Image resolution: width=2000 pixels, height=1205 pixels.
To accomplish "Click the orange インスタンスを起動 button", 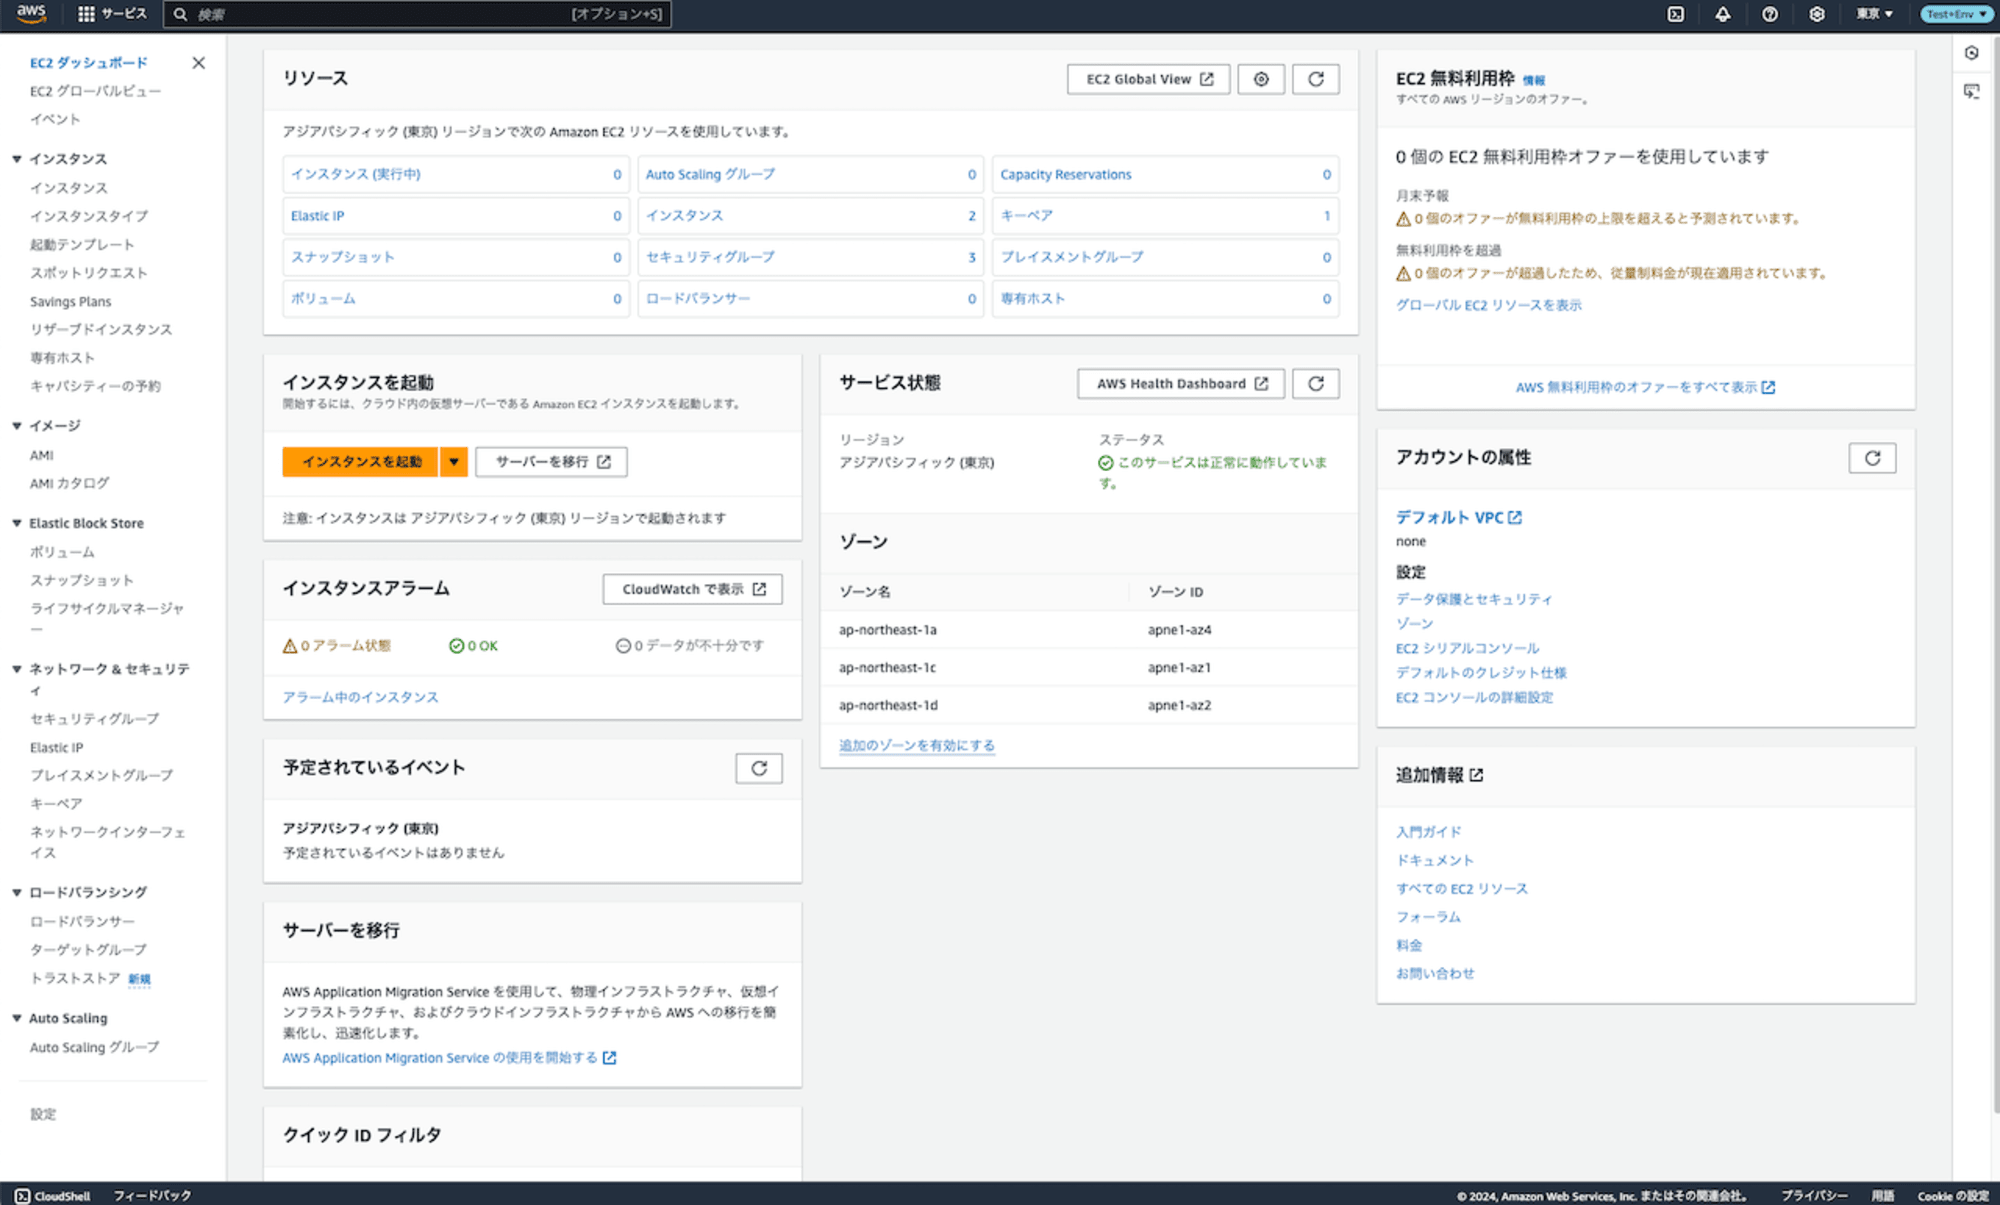I will 361,462.
